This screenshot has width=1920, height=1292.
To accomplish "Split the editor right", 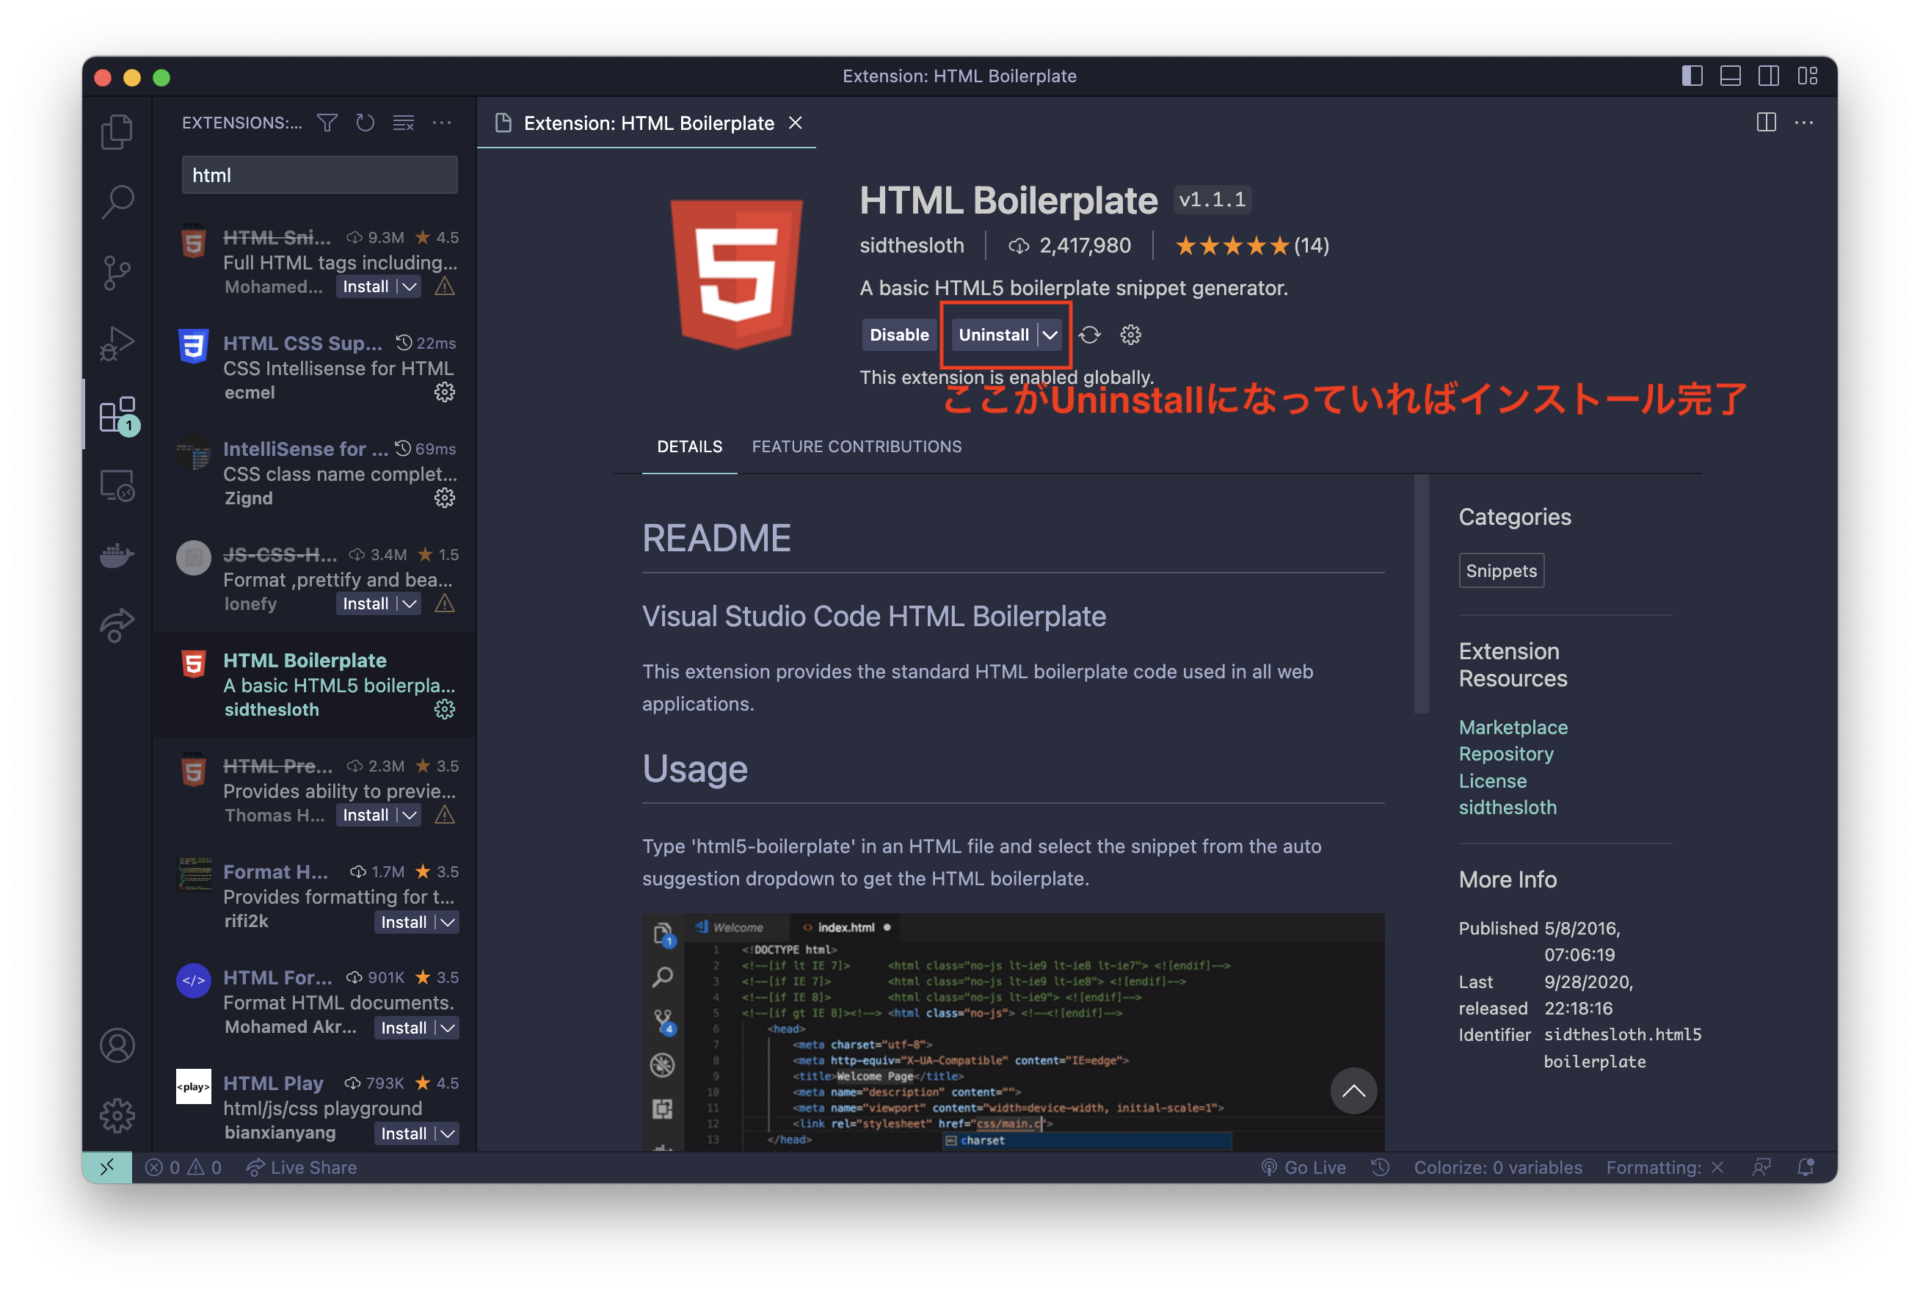I will [x=1766, y=122].
